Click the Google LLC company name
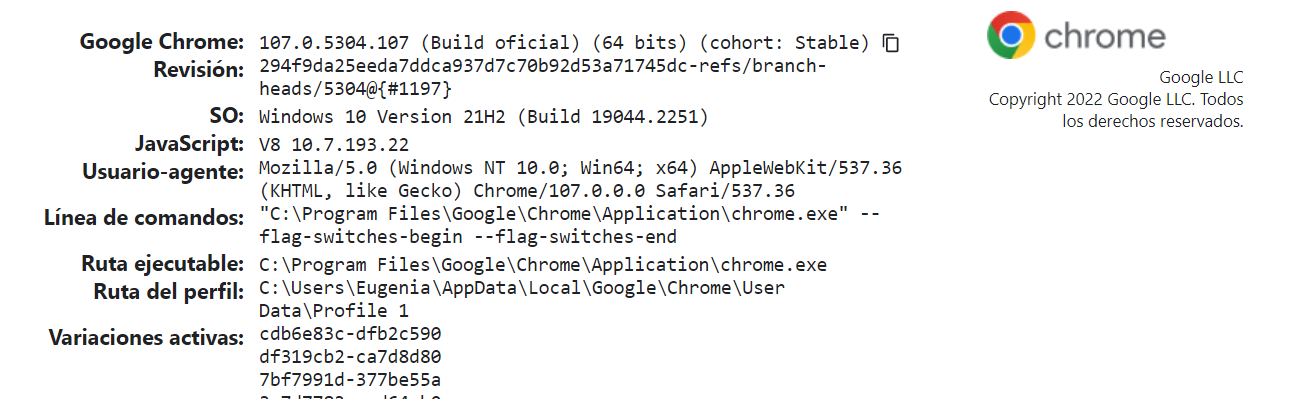1303x399 pixels. 1201,77
